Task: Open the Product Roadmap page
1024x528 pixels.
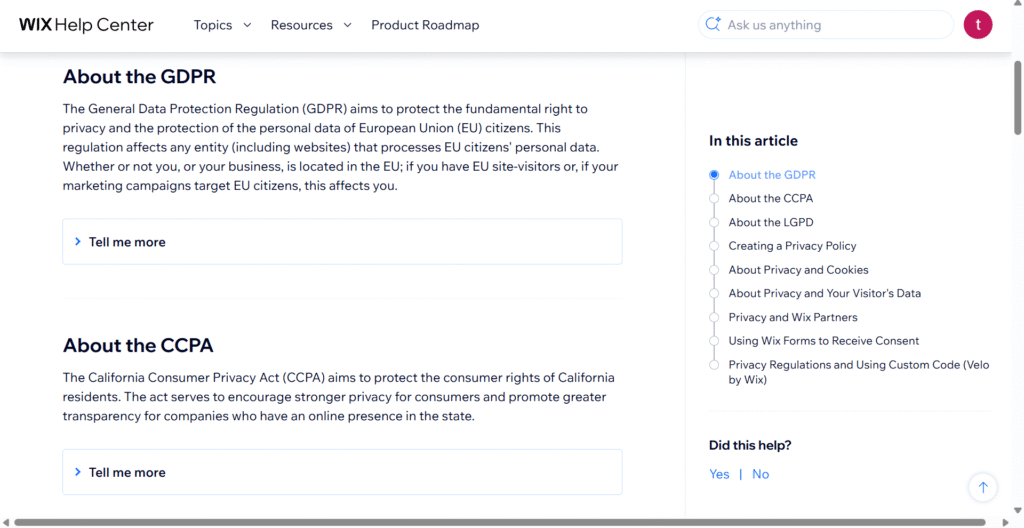Action: click(425, 25)
